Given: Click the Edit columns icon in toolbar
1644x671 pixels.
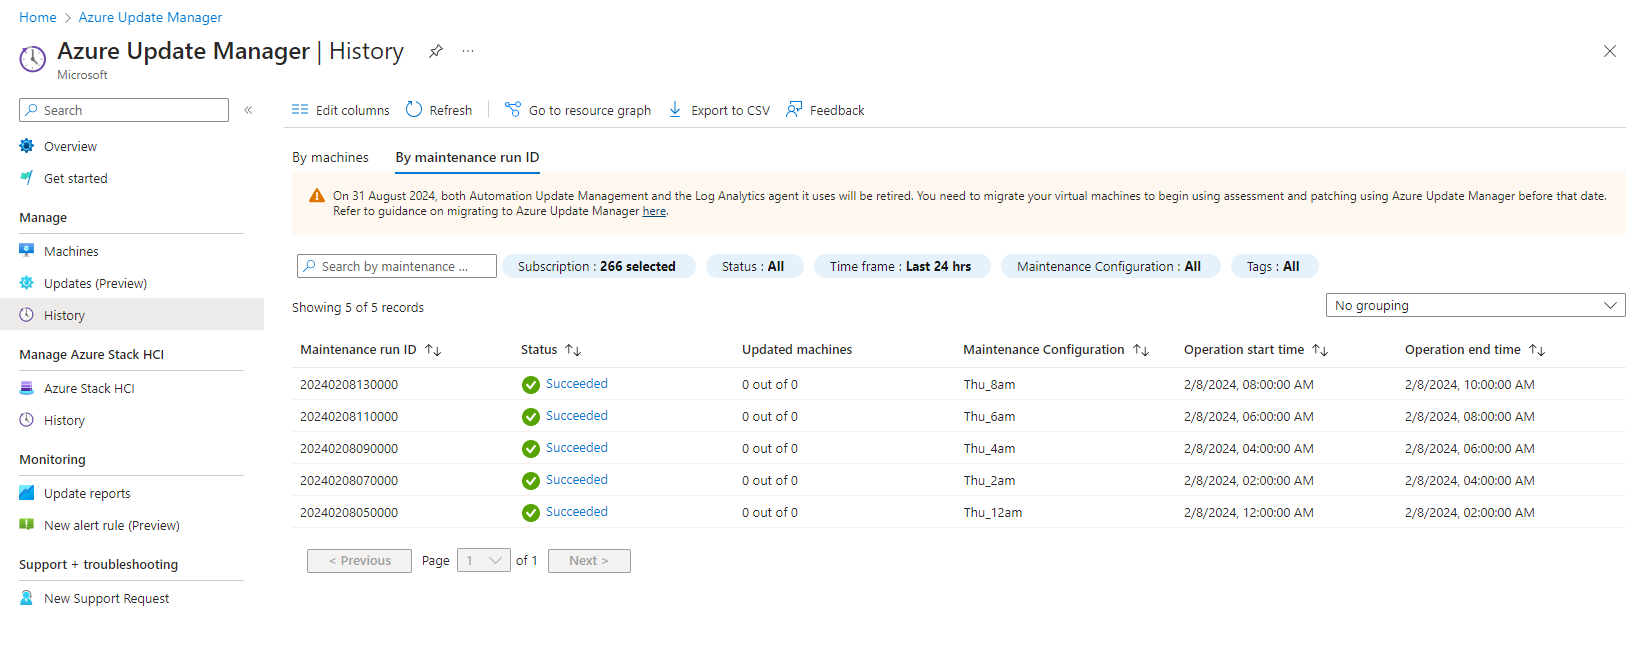Looking at the screenshot, I should tap(300, 110).
